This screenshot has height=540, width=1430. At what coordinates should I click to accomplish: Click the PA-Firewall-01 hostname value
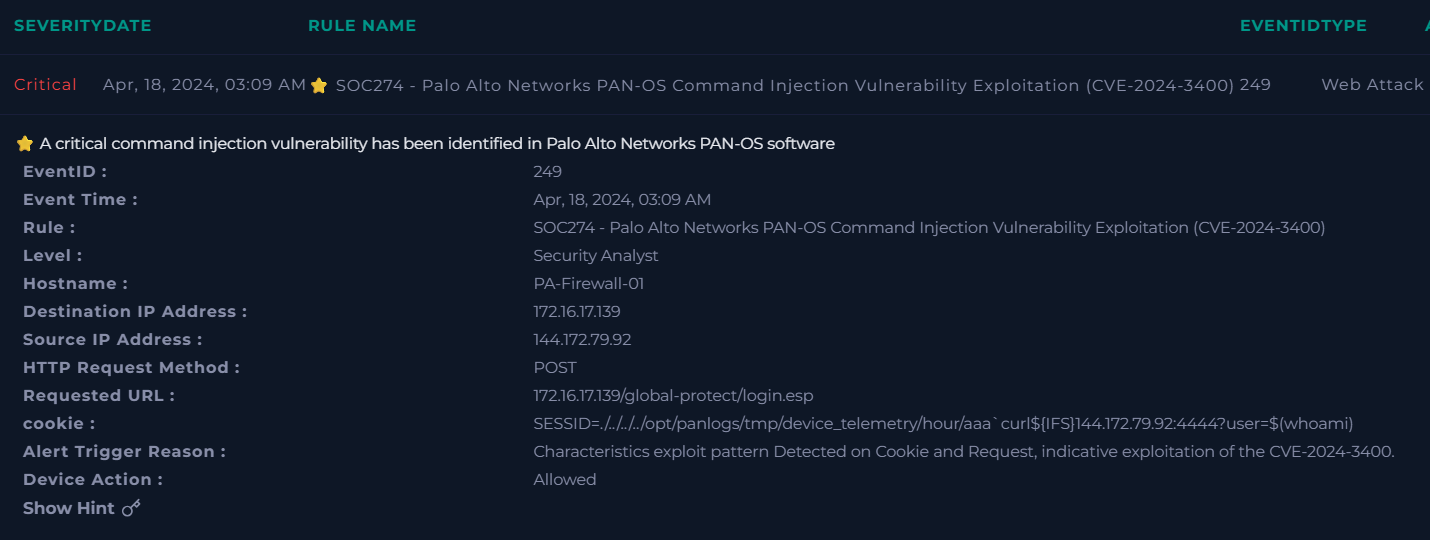pos(588,284)
